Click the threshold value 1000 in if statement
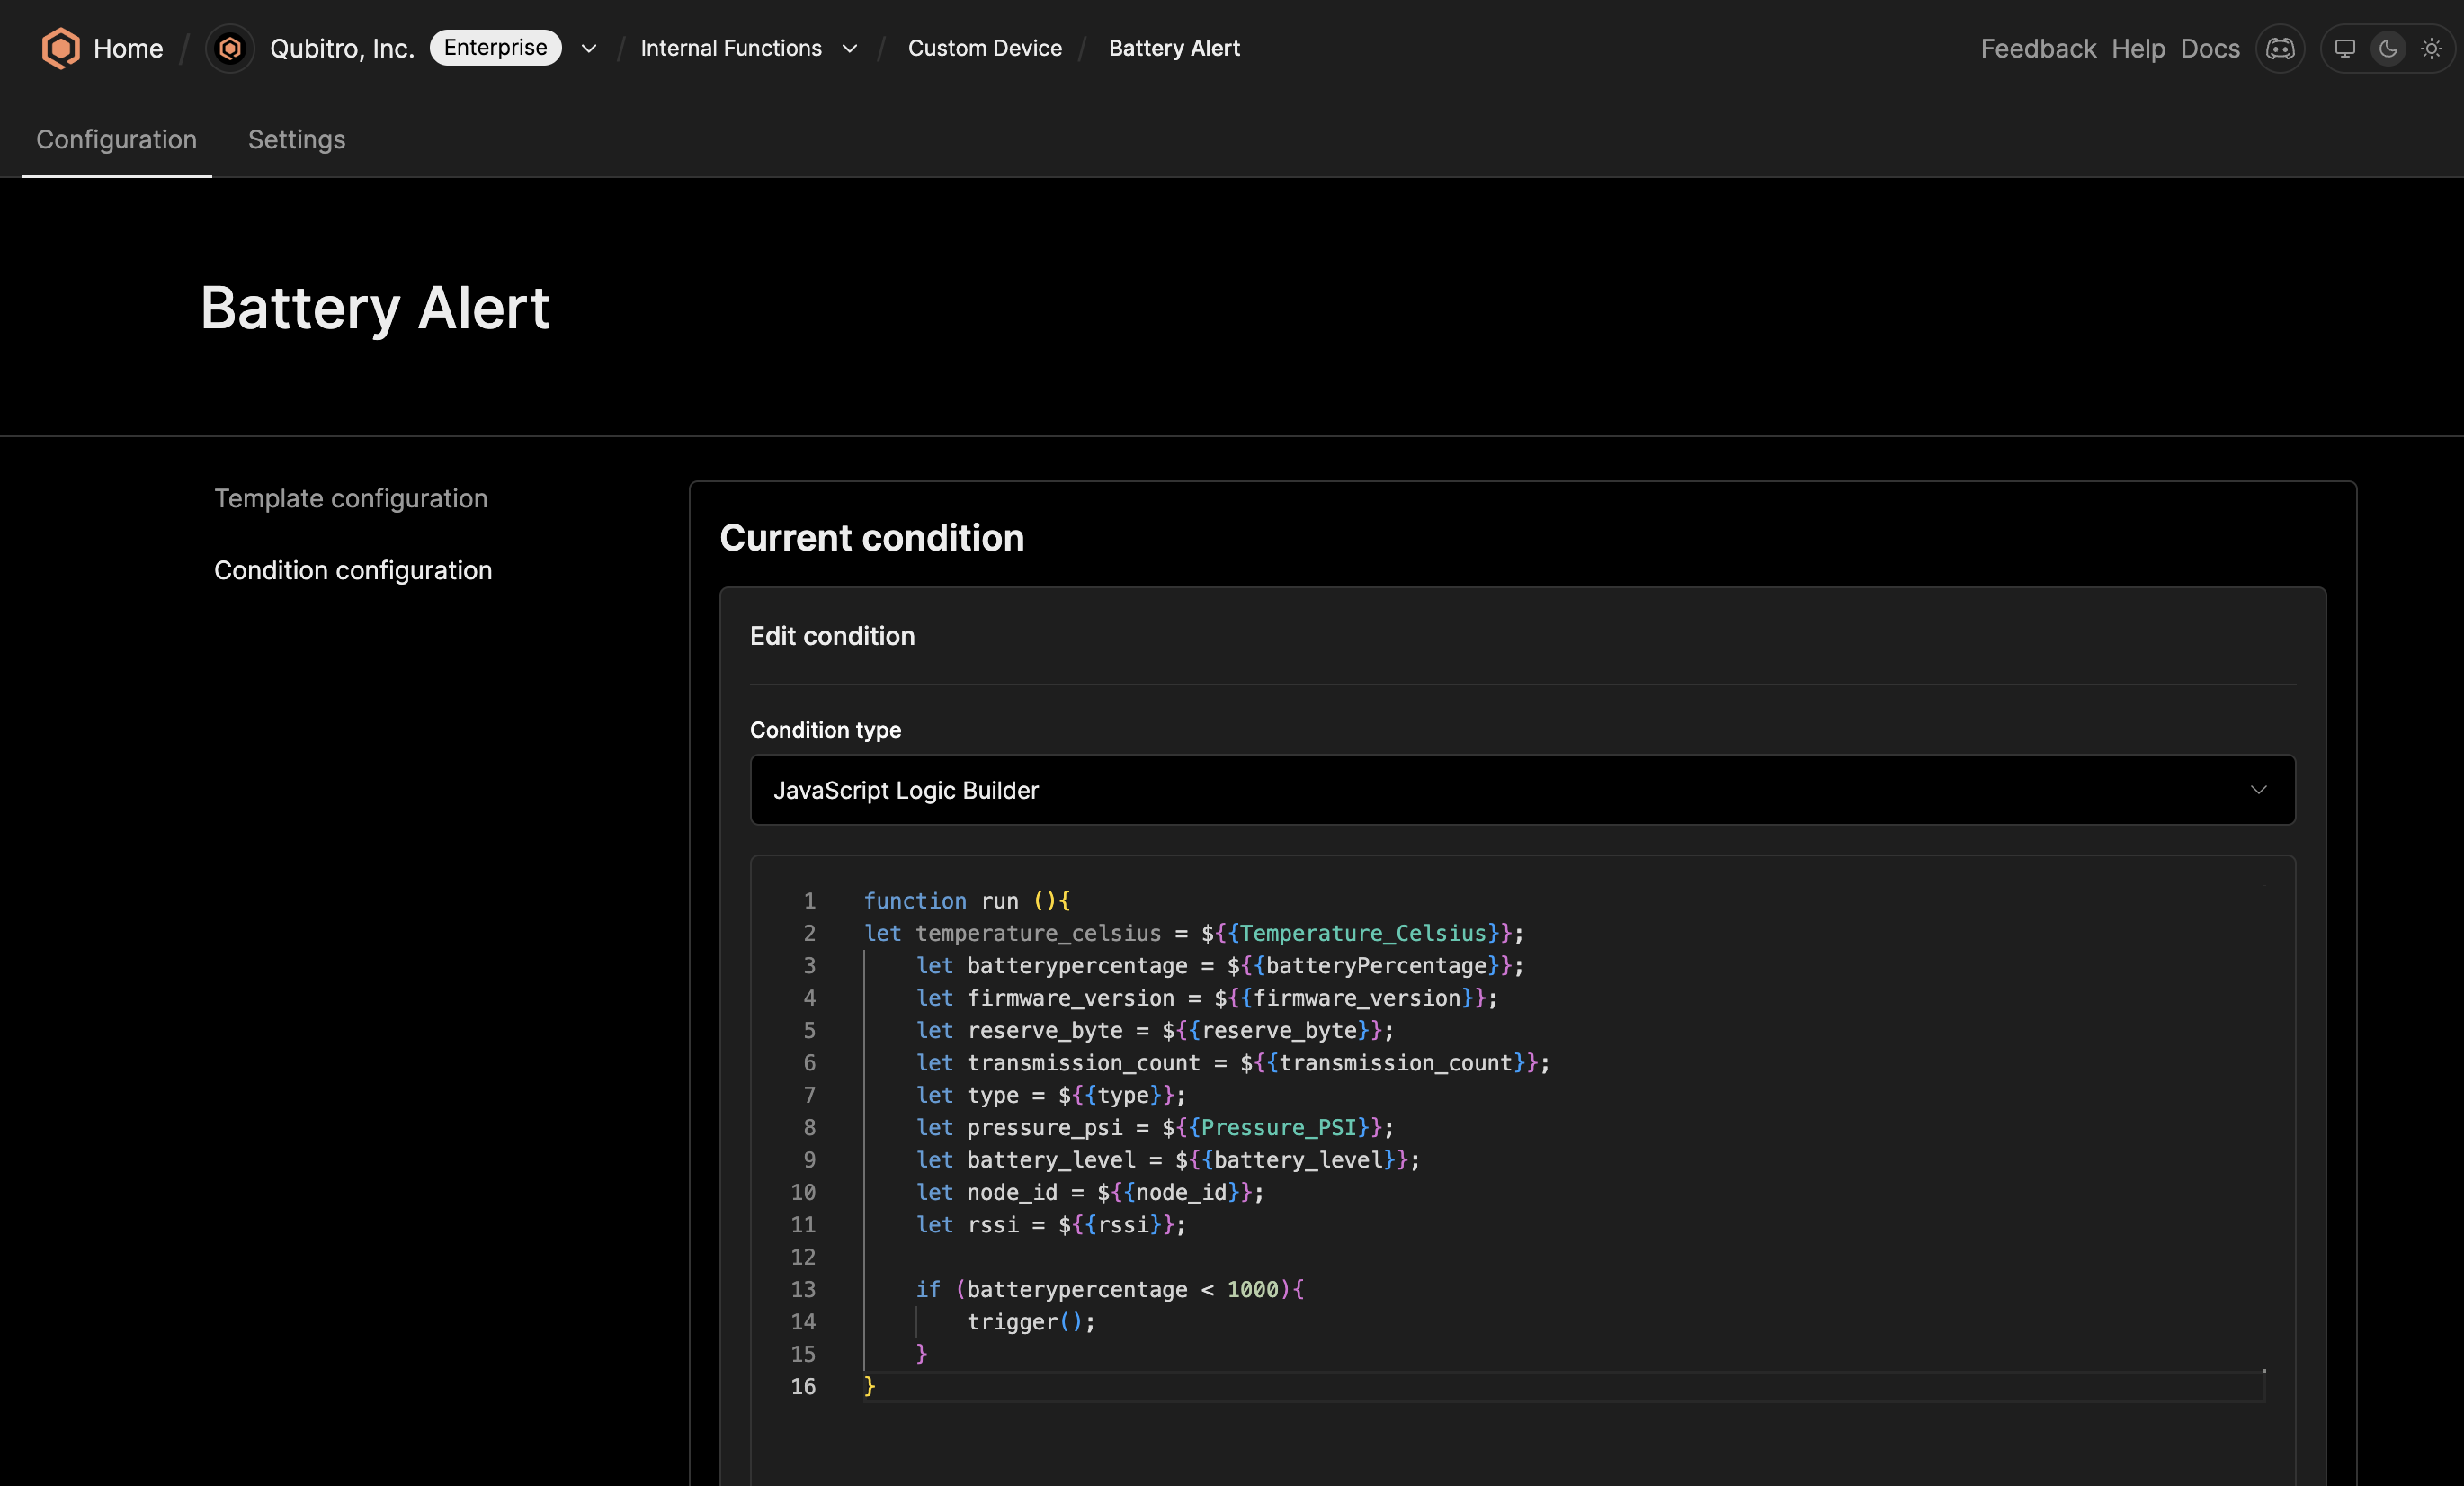 coord(1253,1289)
